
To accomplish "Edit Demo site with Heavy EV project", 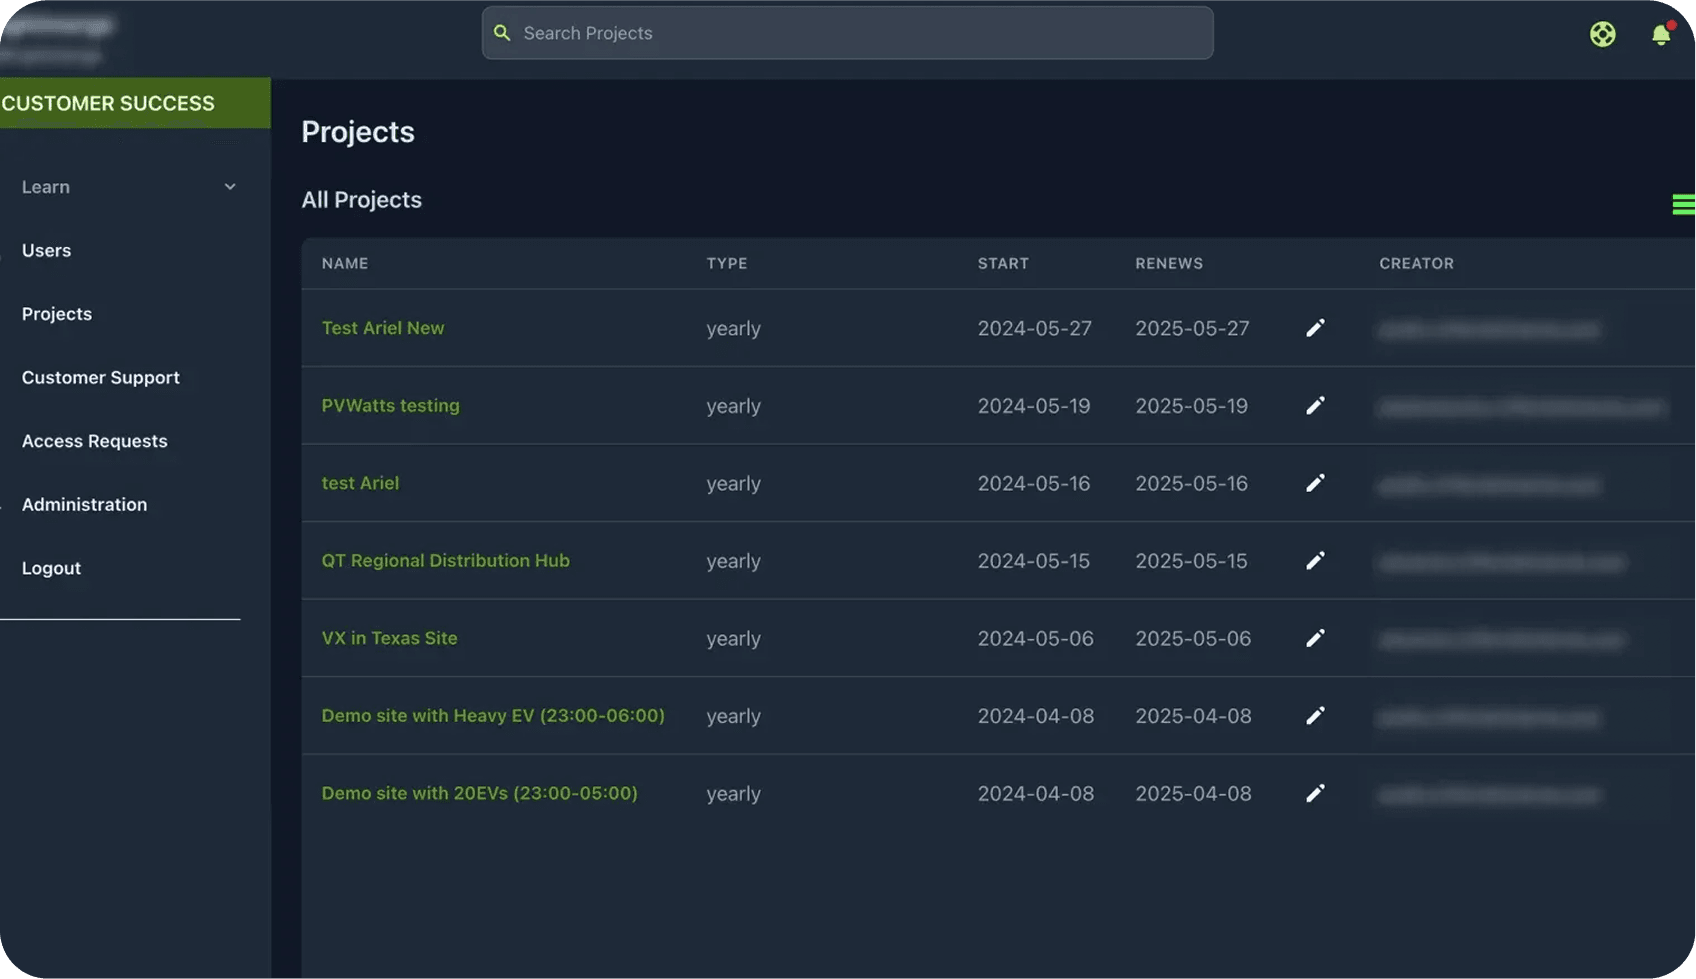I will coord(1315,716).
